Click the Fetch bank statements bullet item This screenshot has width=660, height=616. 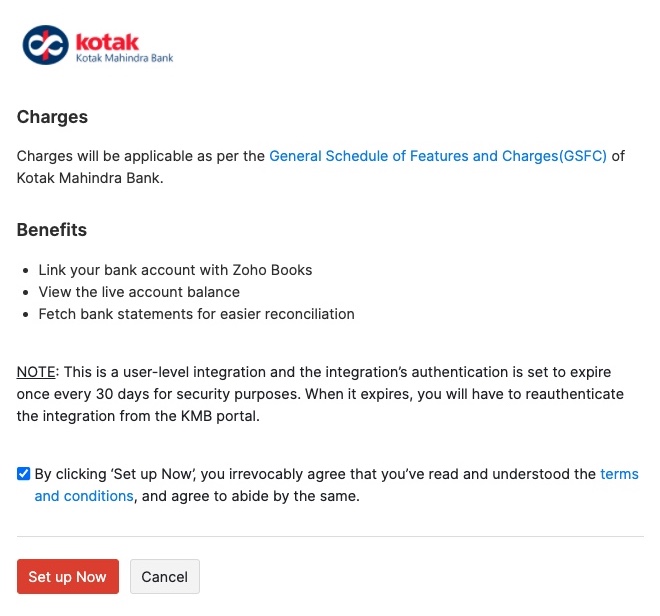click(x=196, y=314)
